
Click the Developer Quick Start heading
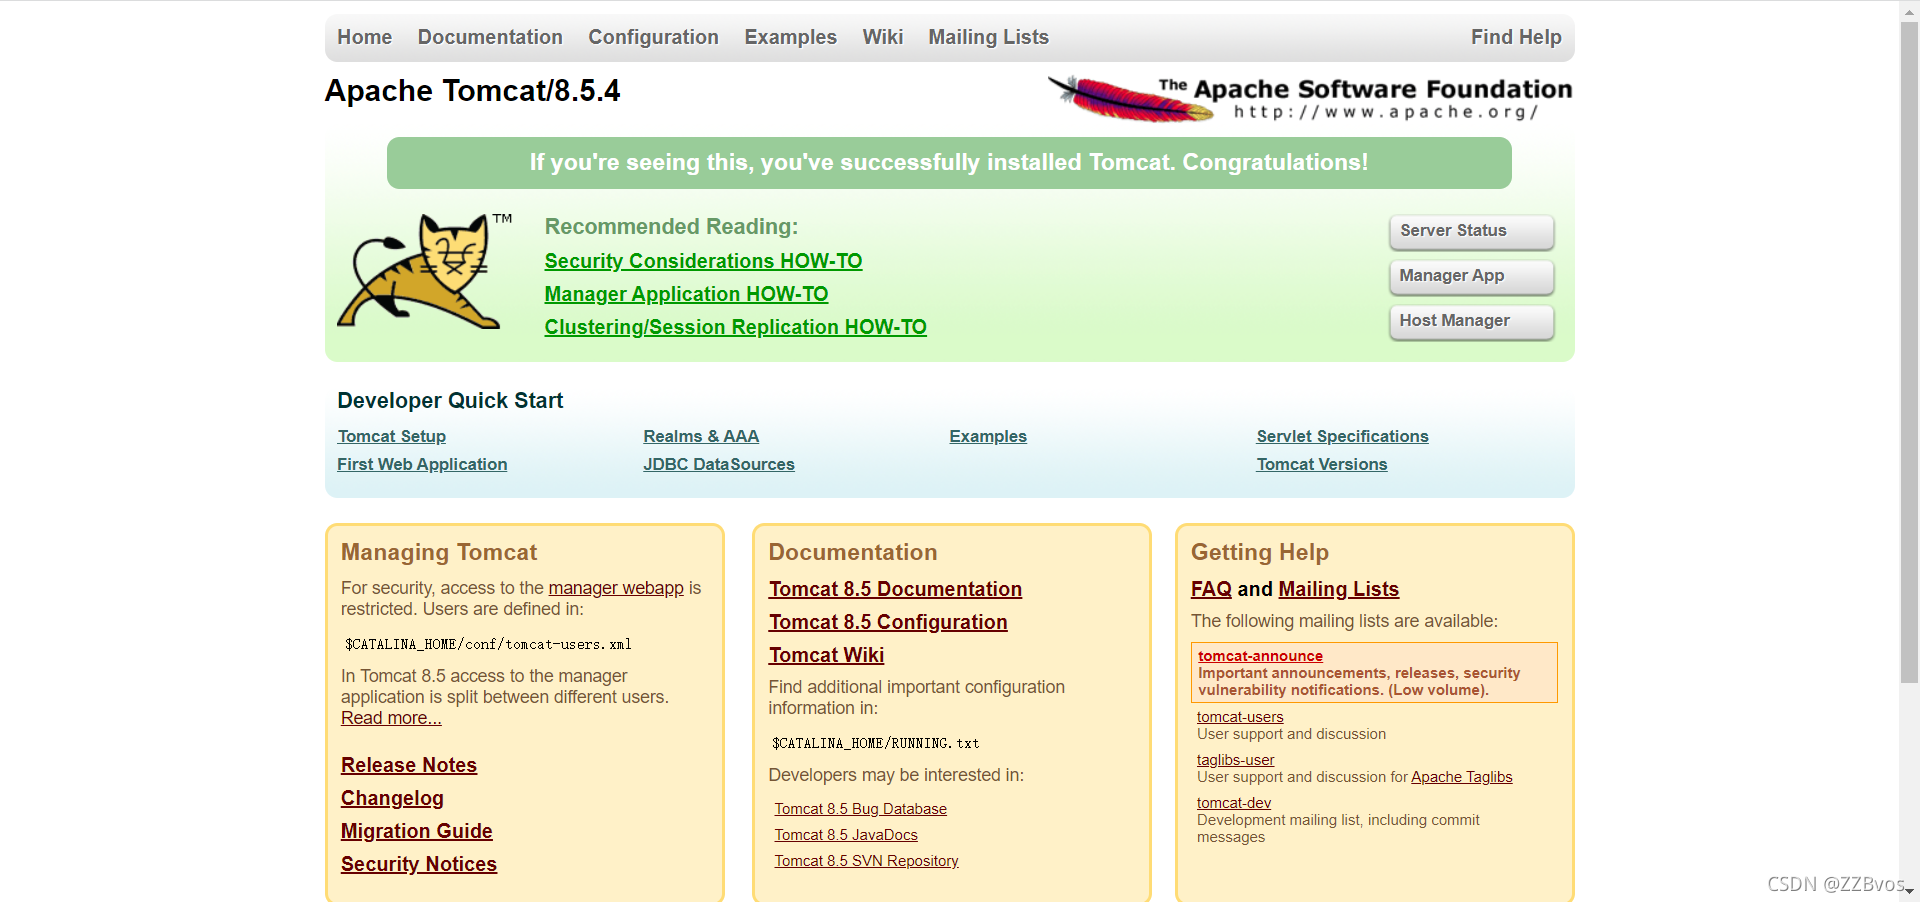point(450,401)
